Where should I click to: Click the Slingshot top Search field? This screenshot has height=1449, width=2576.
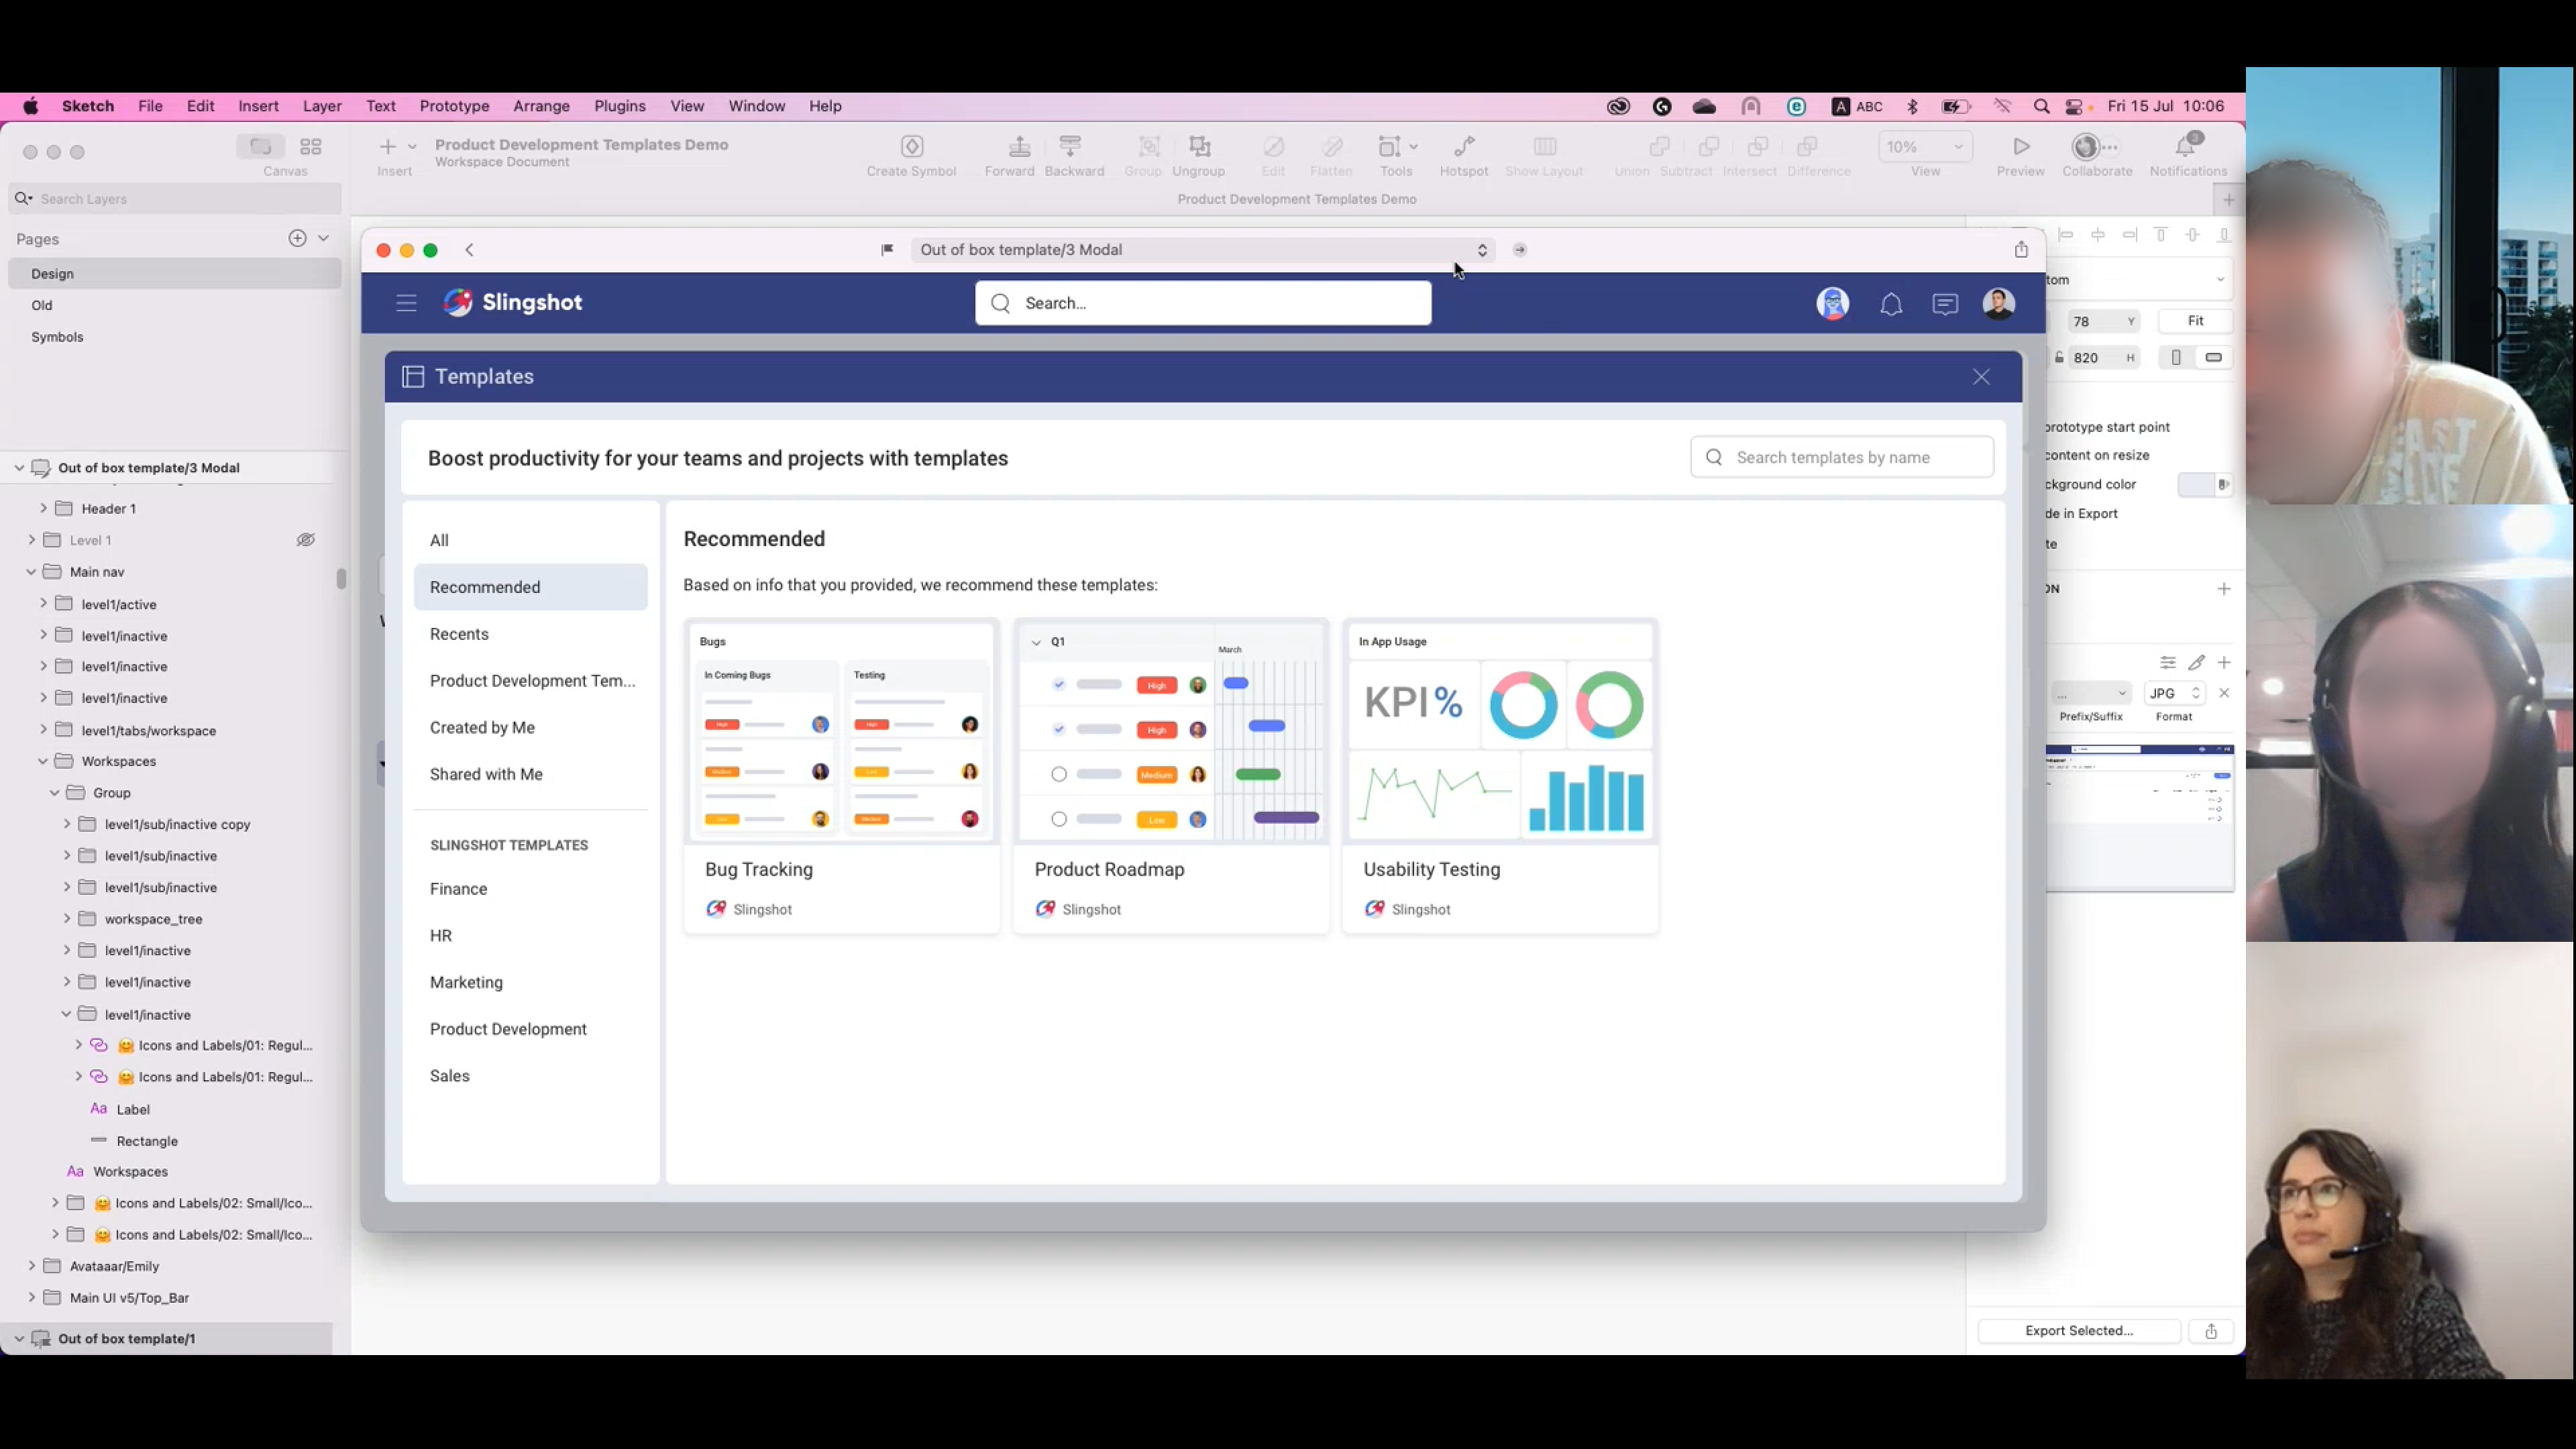coord(1203,303)
